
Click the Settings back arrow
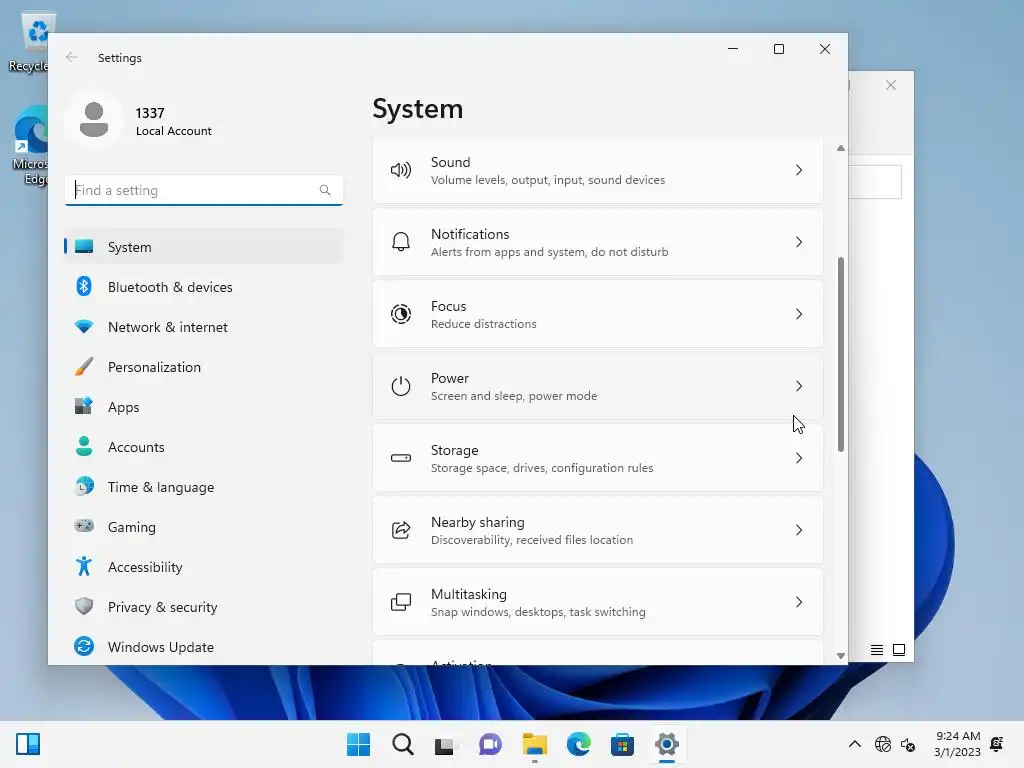(72, 57)
